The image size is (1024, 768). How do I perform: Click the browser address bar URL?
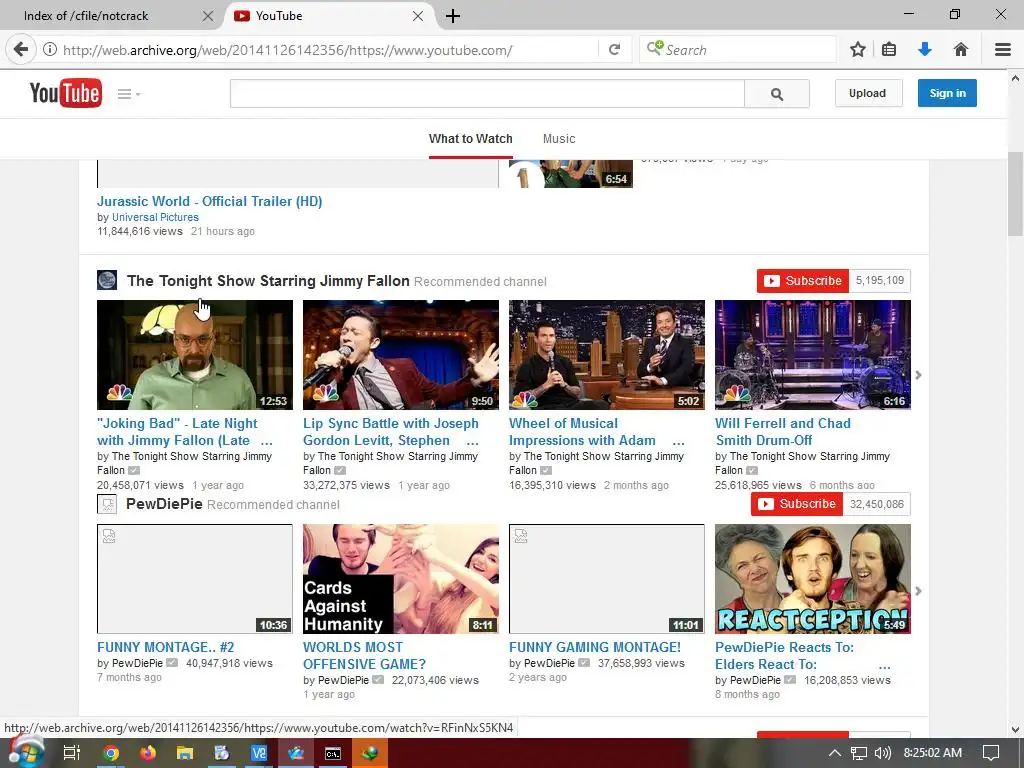click(287, 50)
